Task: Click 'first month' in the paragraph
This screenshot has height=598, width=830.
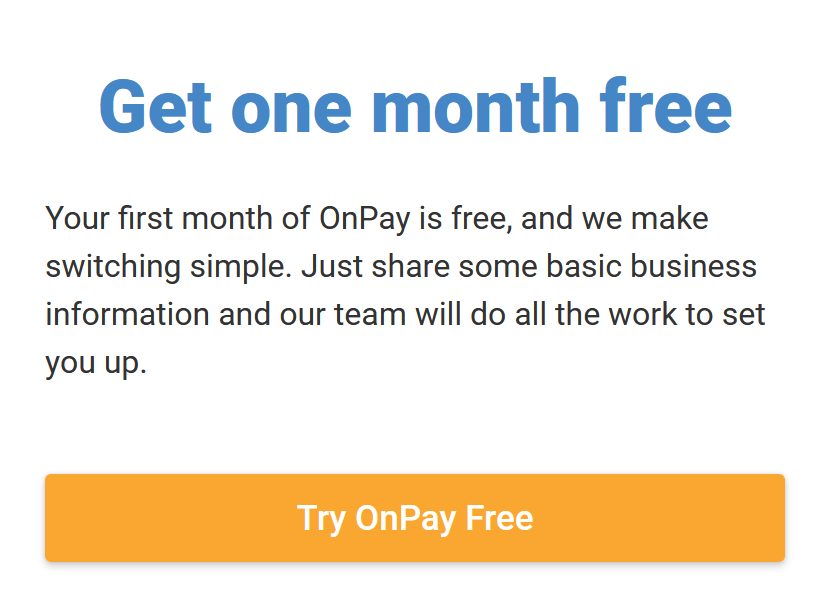Action: (195, 218)
